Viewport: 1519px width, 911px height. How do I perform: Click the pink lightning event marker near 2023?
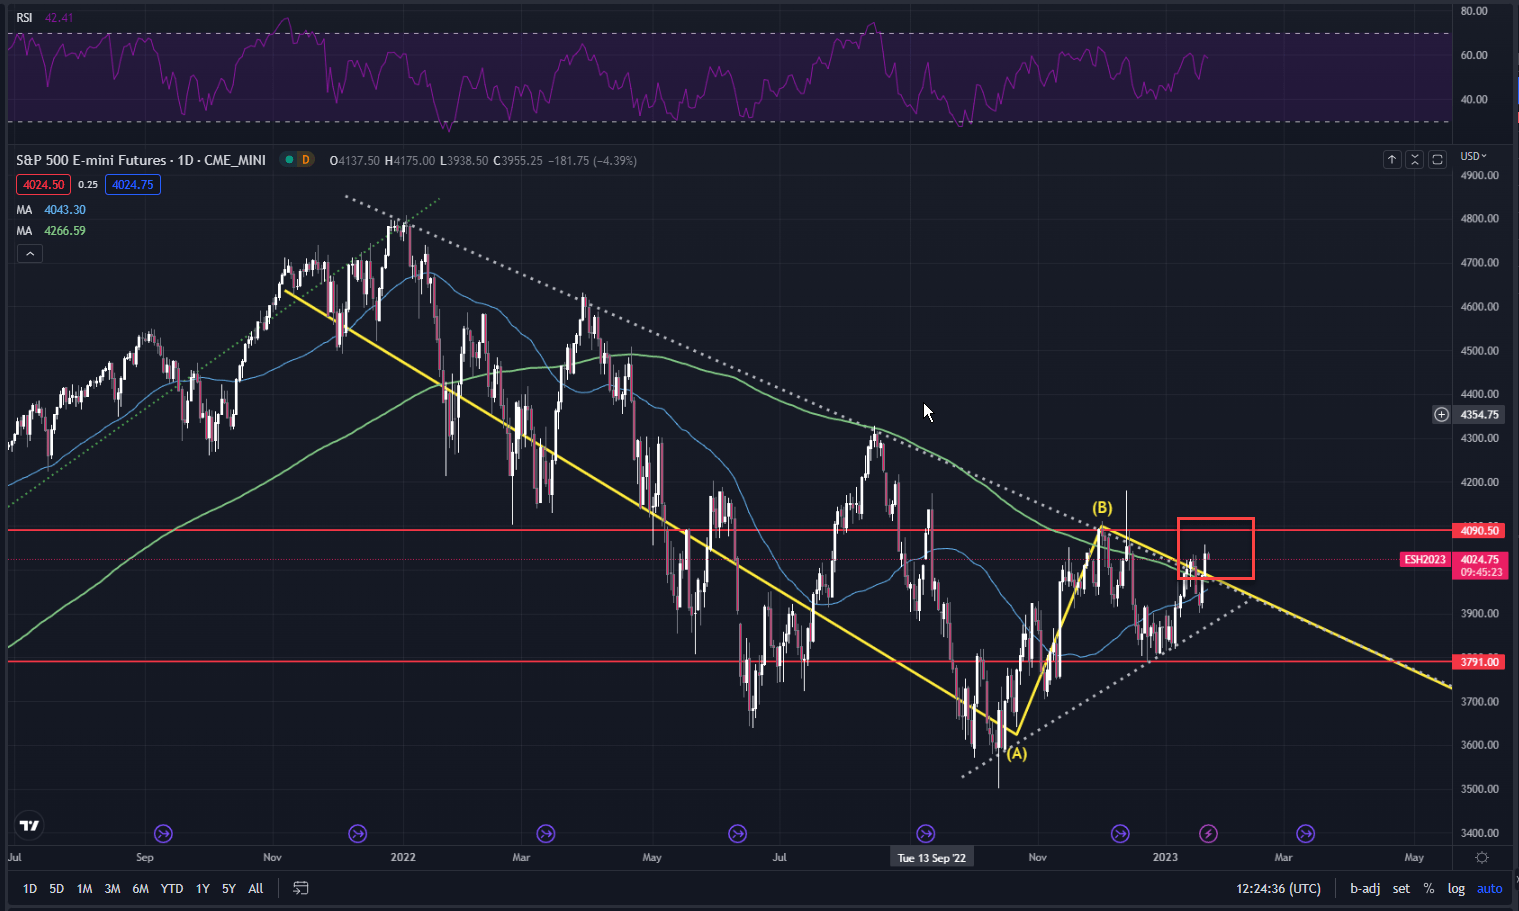coord(1208,833)
